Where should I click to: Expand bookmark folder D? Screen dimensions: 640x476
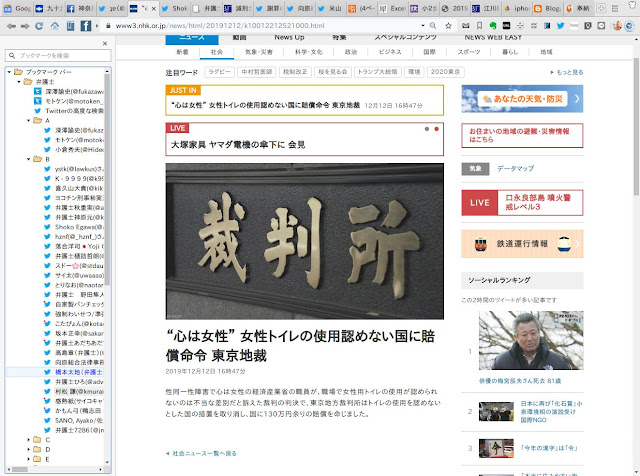tap(29, 449)
